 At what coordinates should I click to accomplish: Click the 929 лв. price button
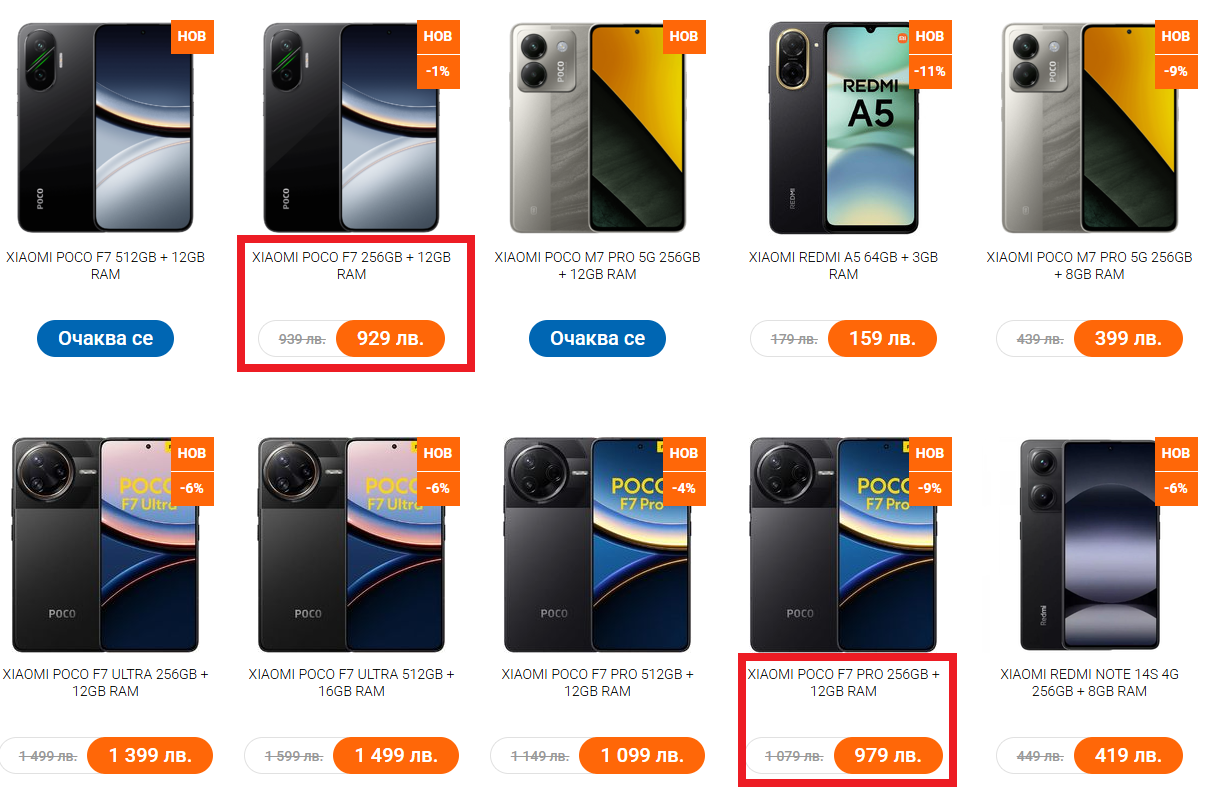point(390,338)
